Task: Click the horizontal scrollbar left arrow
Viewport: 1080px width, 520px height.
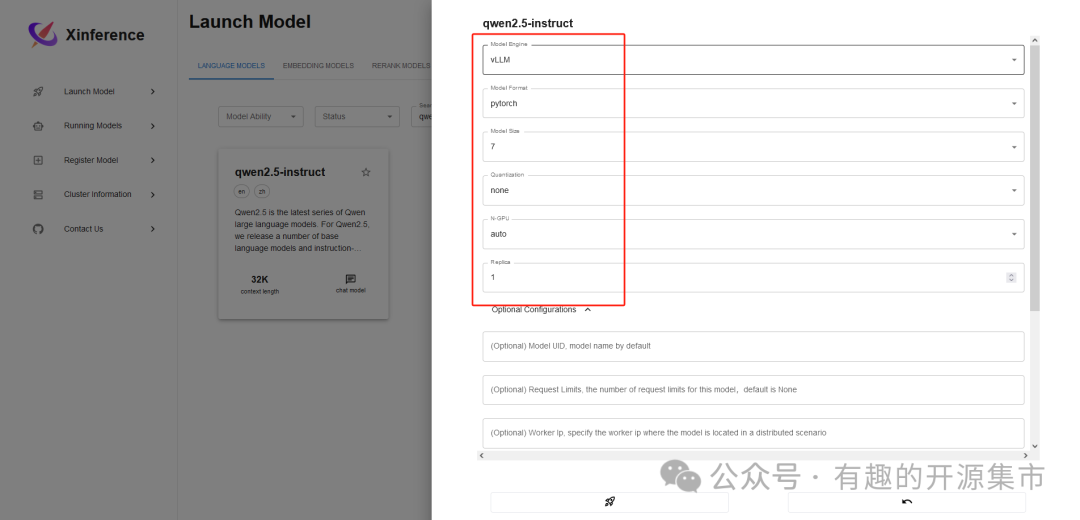Action: 481,455
